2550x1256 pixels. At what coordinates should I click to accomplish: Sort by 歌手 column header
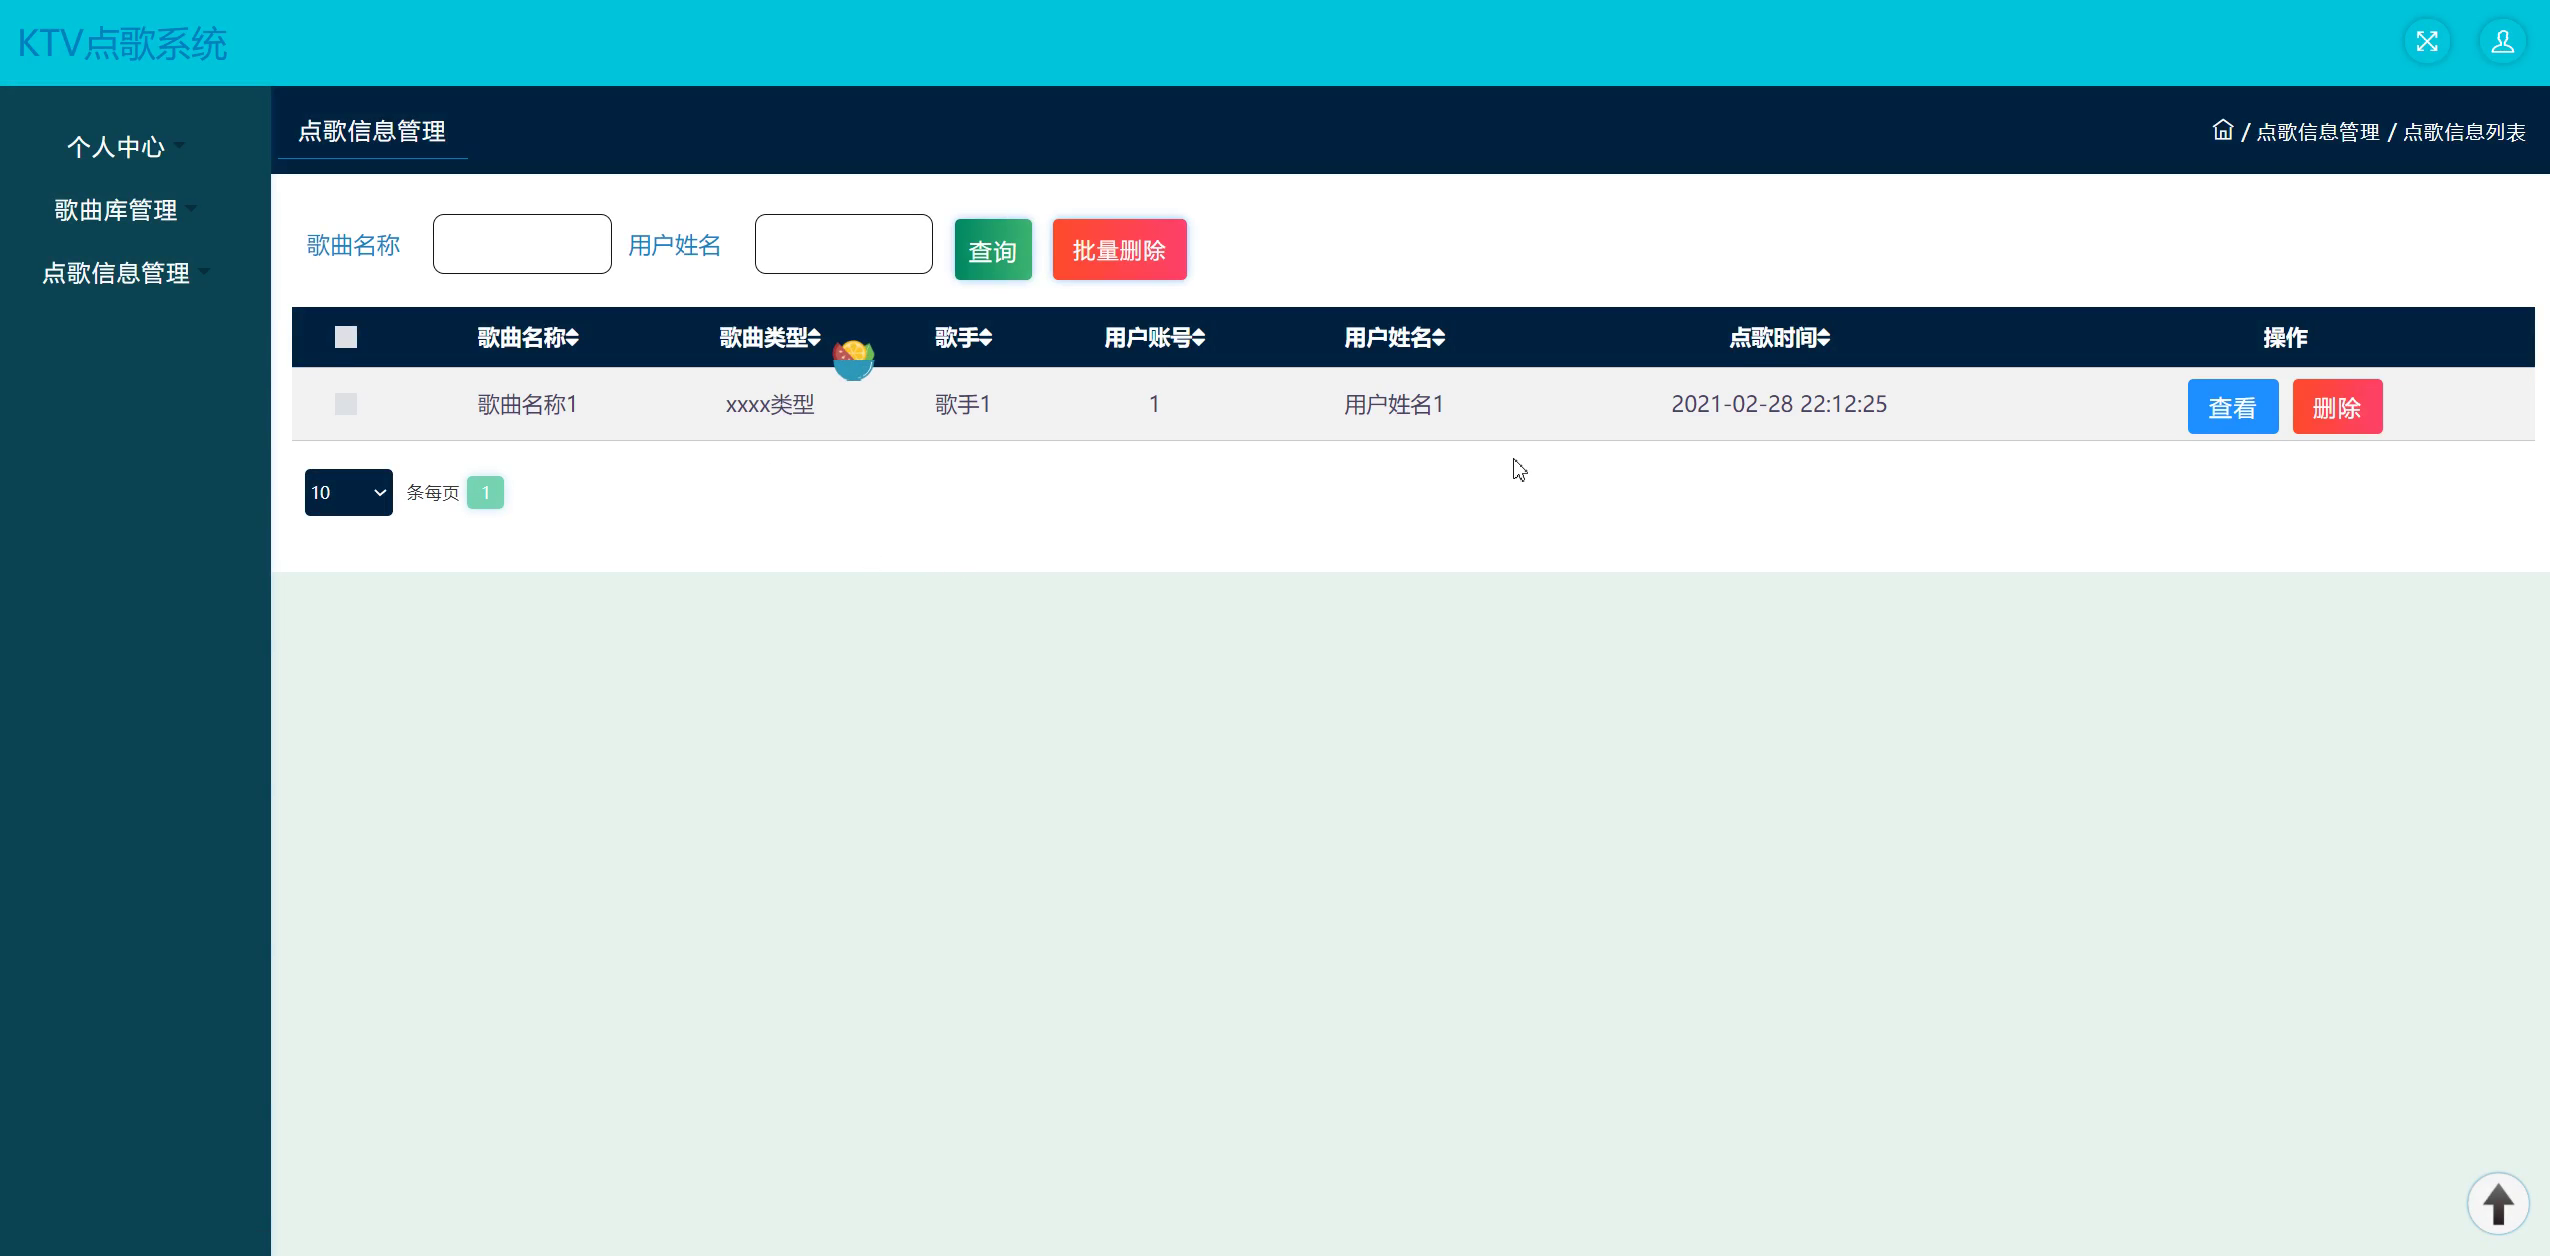click(x=963, y=338)
